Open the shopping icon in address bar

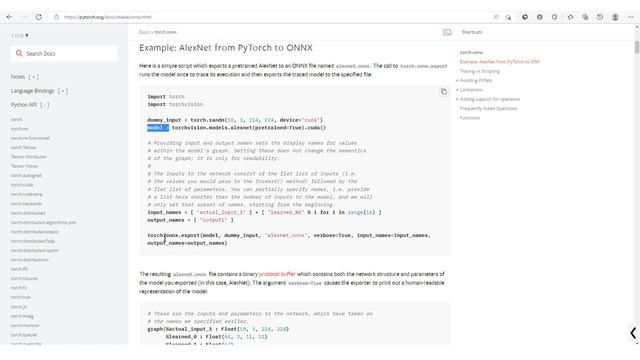[x=508, y=17]
